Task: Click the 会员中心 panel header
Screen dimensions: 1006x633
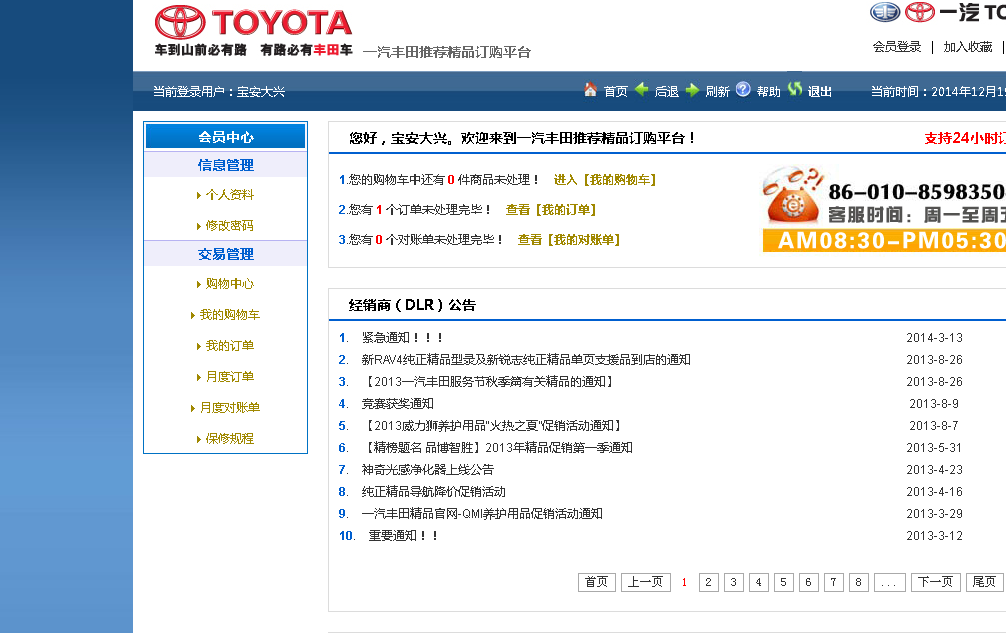Action: point(226,137)
